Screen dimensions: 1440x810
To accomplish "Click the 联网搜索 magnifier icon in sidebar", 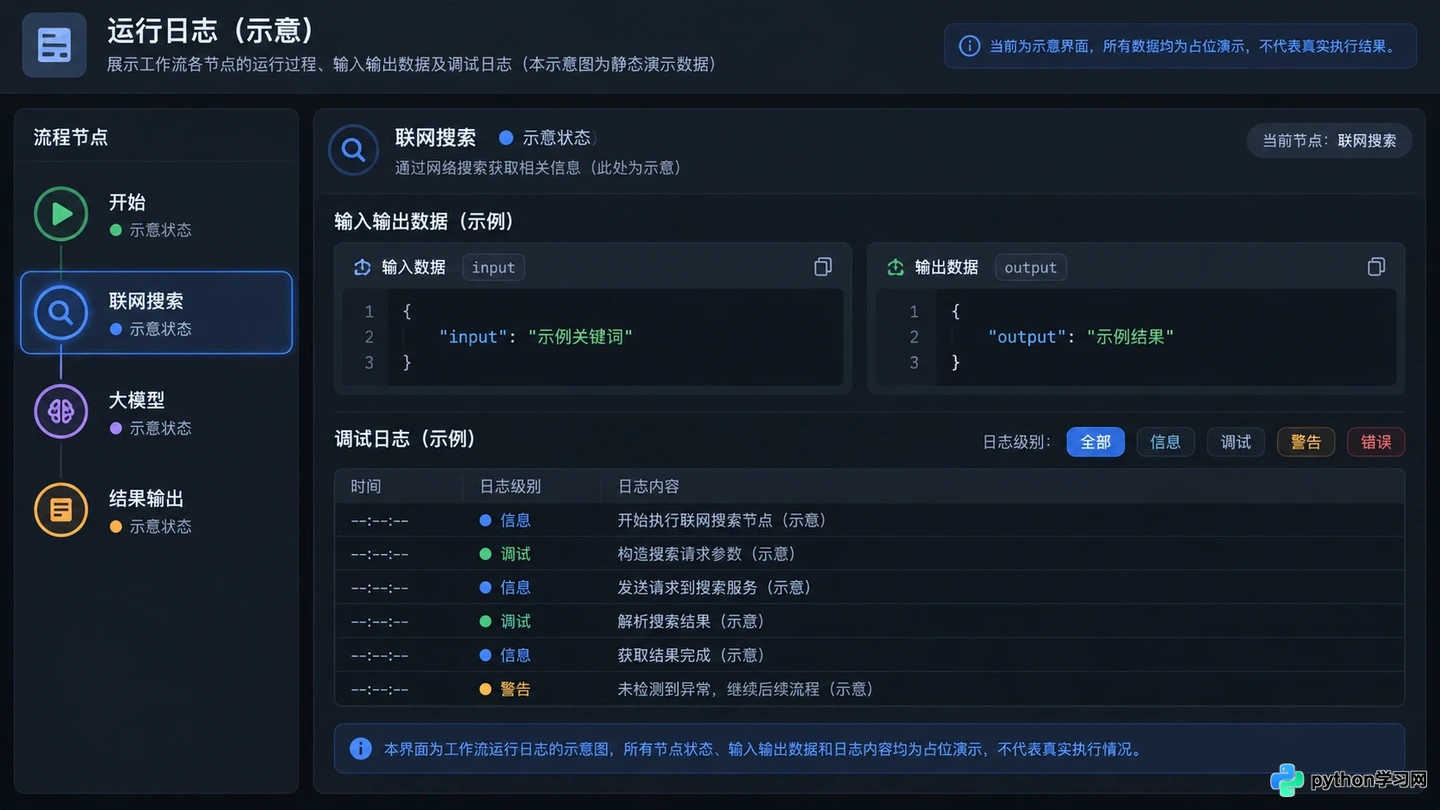I will (61, 313).
